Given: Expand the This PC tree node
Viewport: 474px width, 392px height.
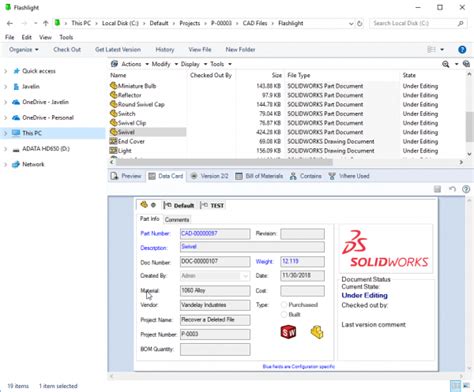Looking at the screenshot, I should (x=6, y=133).
